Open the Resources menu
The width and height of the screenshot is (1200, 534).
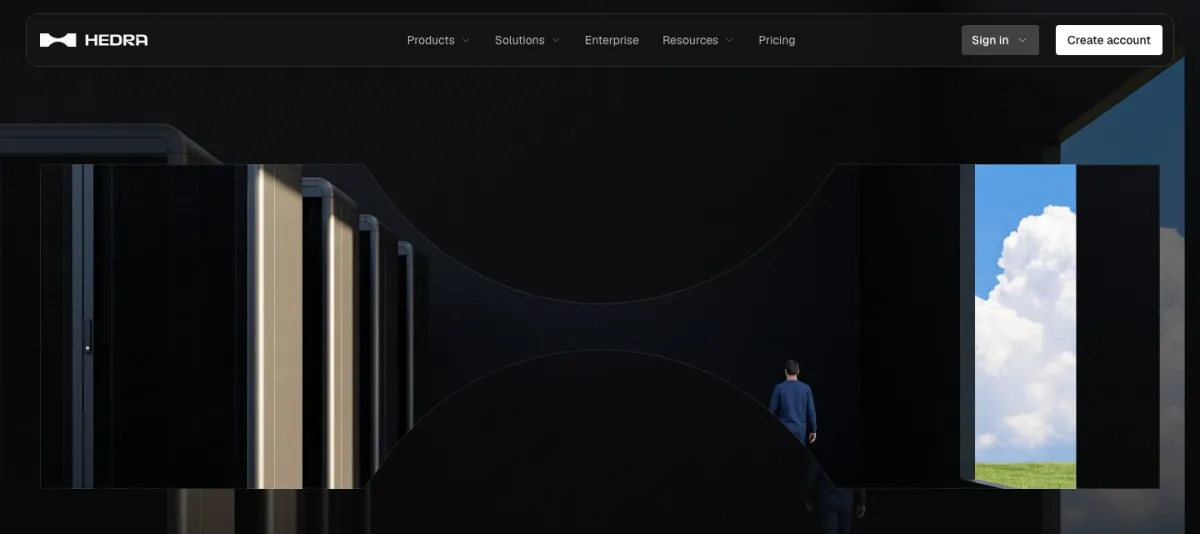click(698, 40)
